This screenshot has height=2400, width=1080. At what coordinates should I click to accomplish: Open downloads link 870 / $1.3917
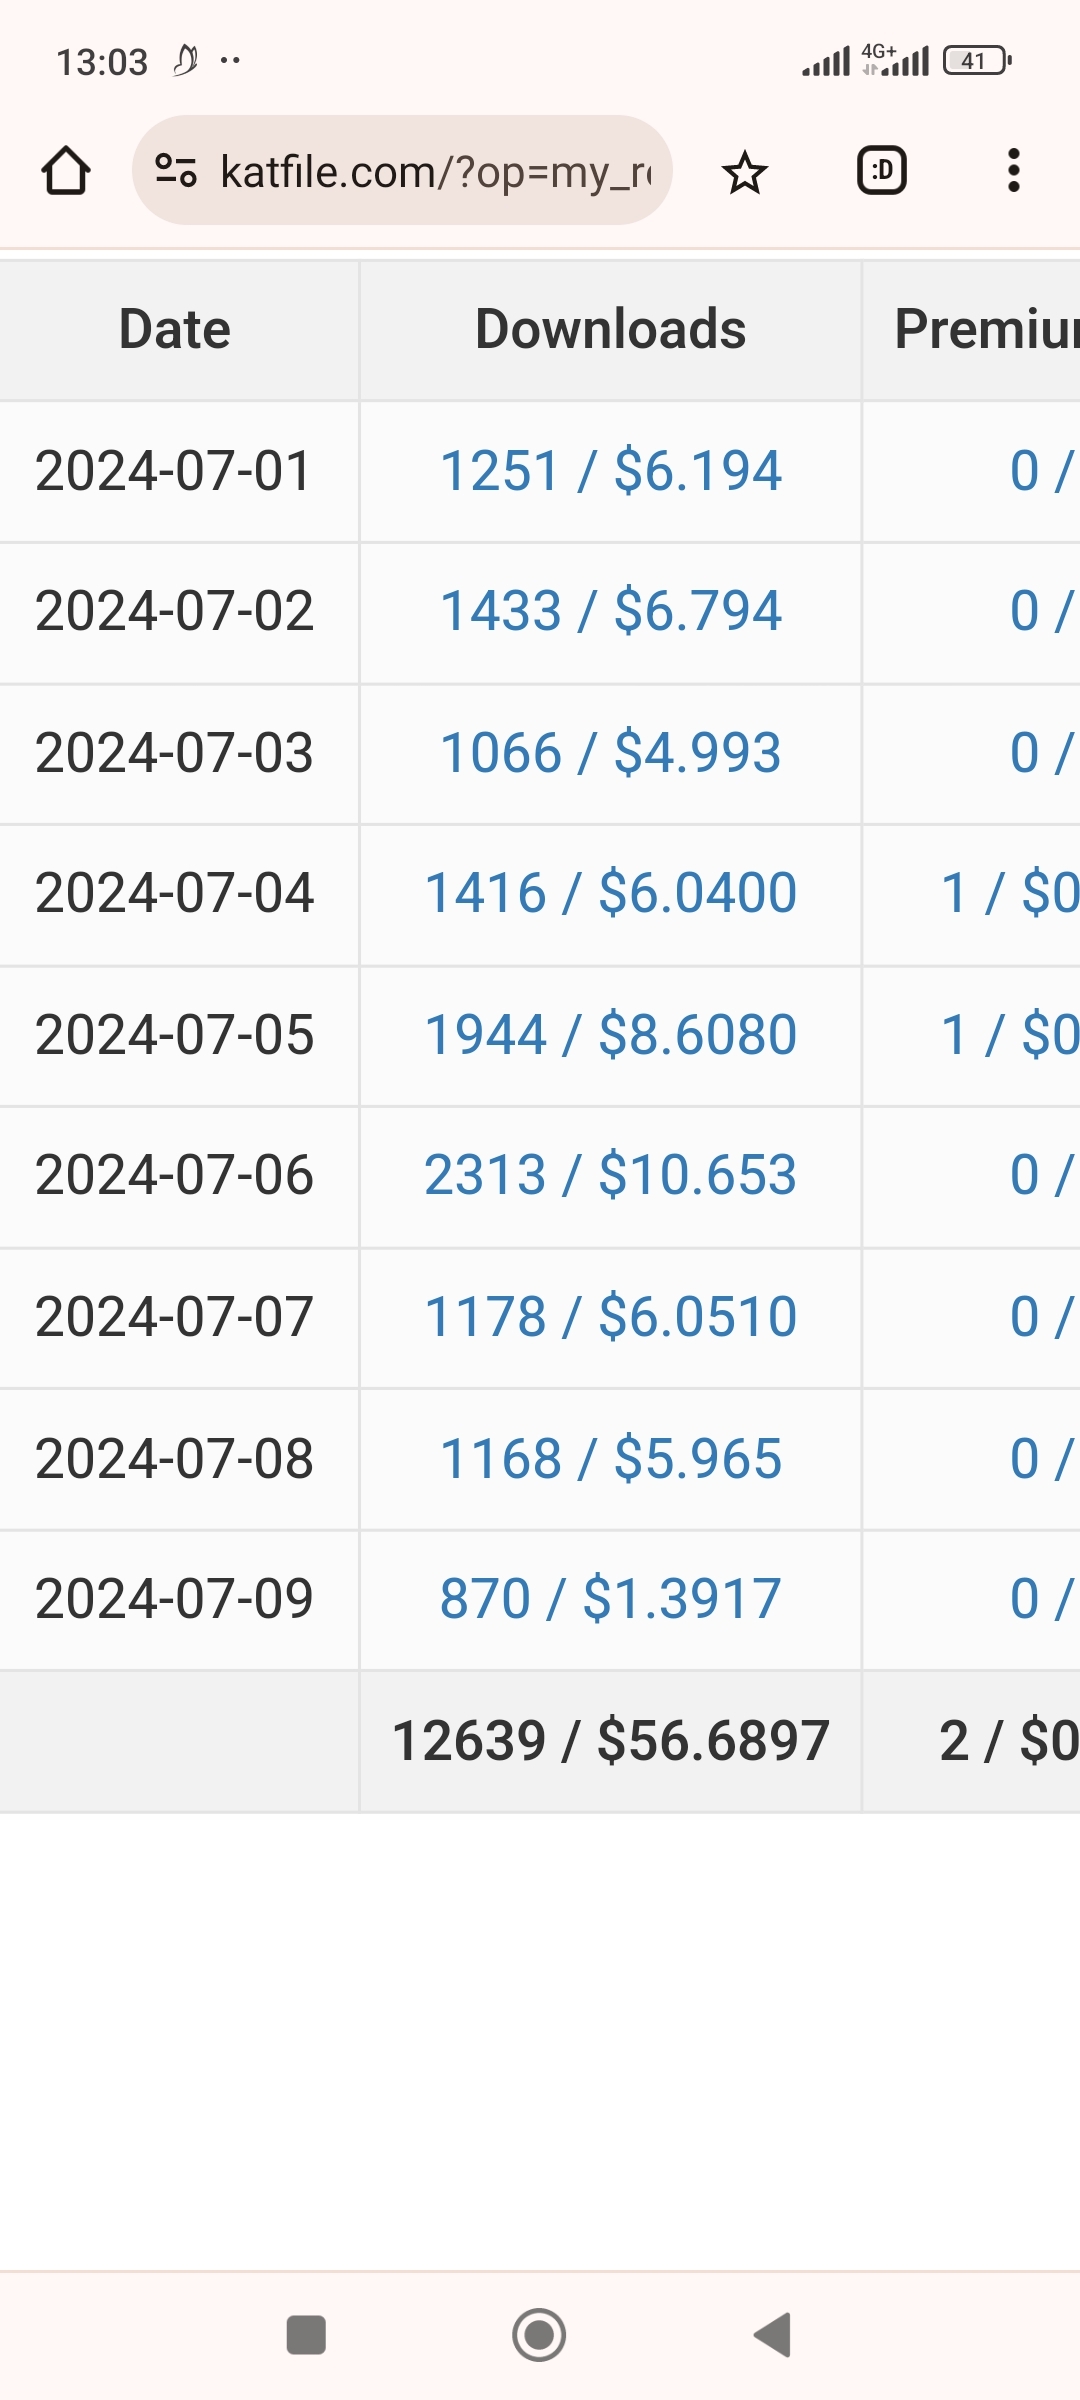point(610,1599)
